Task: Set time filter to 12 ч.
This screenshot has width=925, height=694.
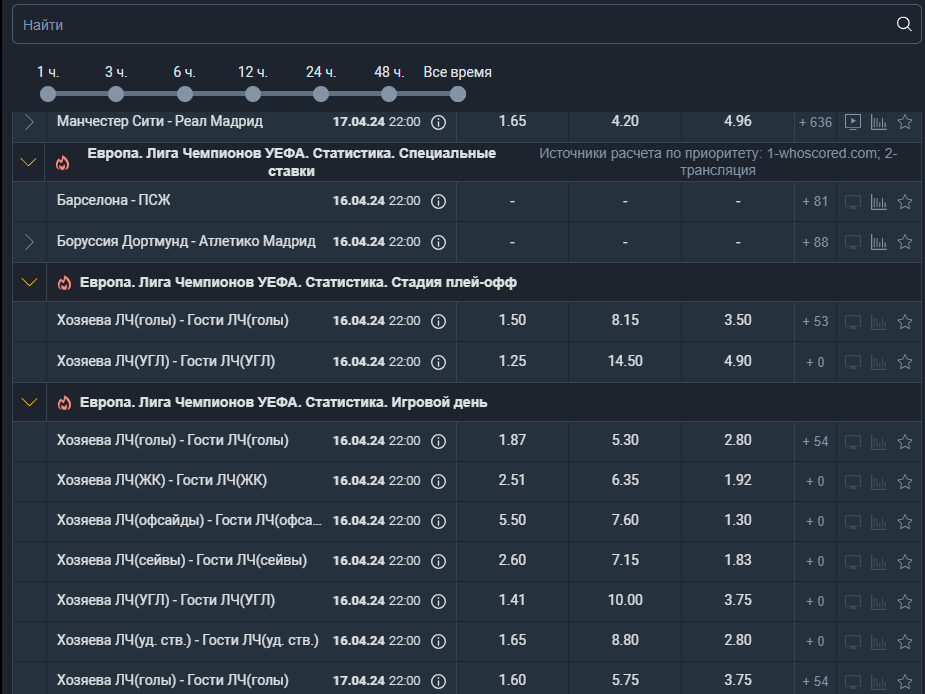Action: pos(252,94)
